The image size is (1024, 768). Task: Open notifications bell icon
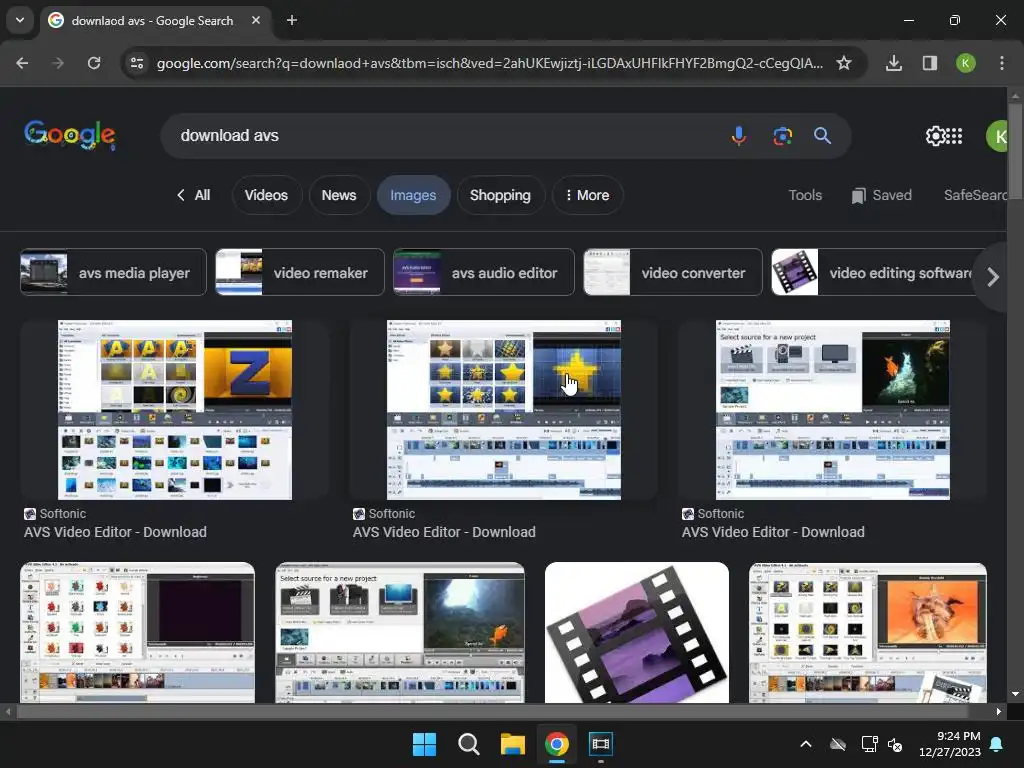(x=997, y=744)
